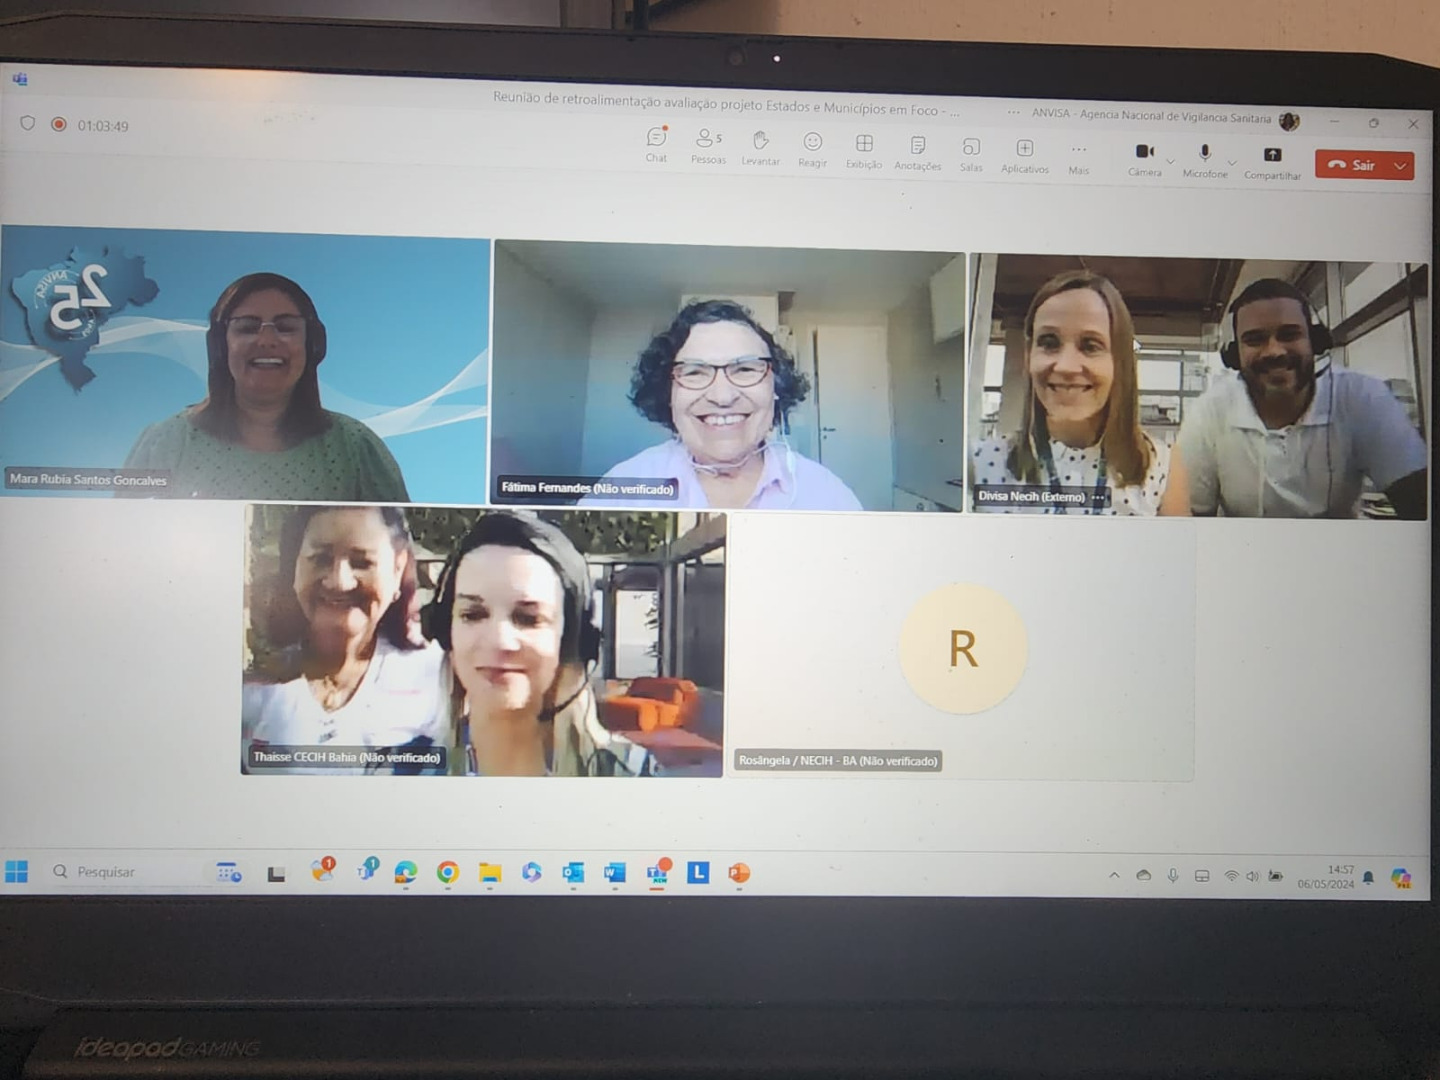Toggle the Câmera on or off
Viewport: 1440px width, 1080px height.
point(1144,159)
